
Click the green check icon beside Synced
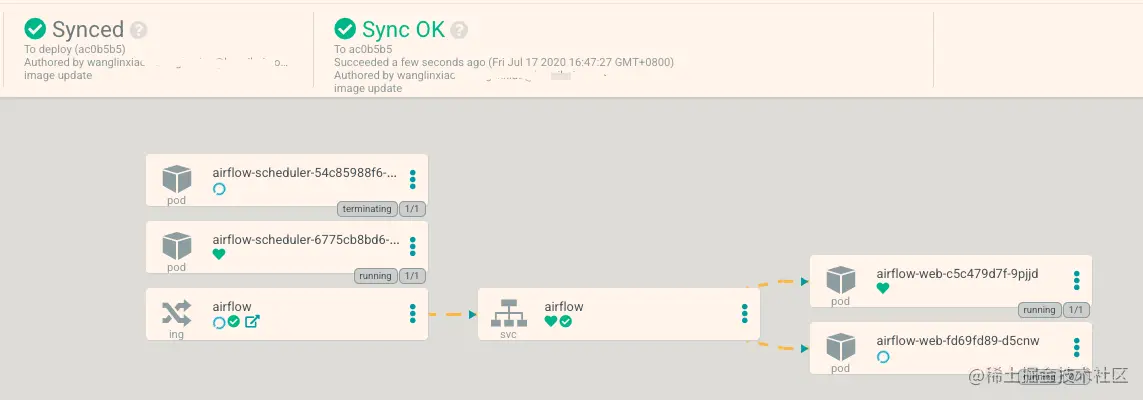point(35,29)
